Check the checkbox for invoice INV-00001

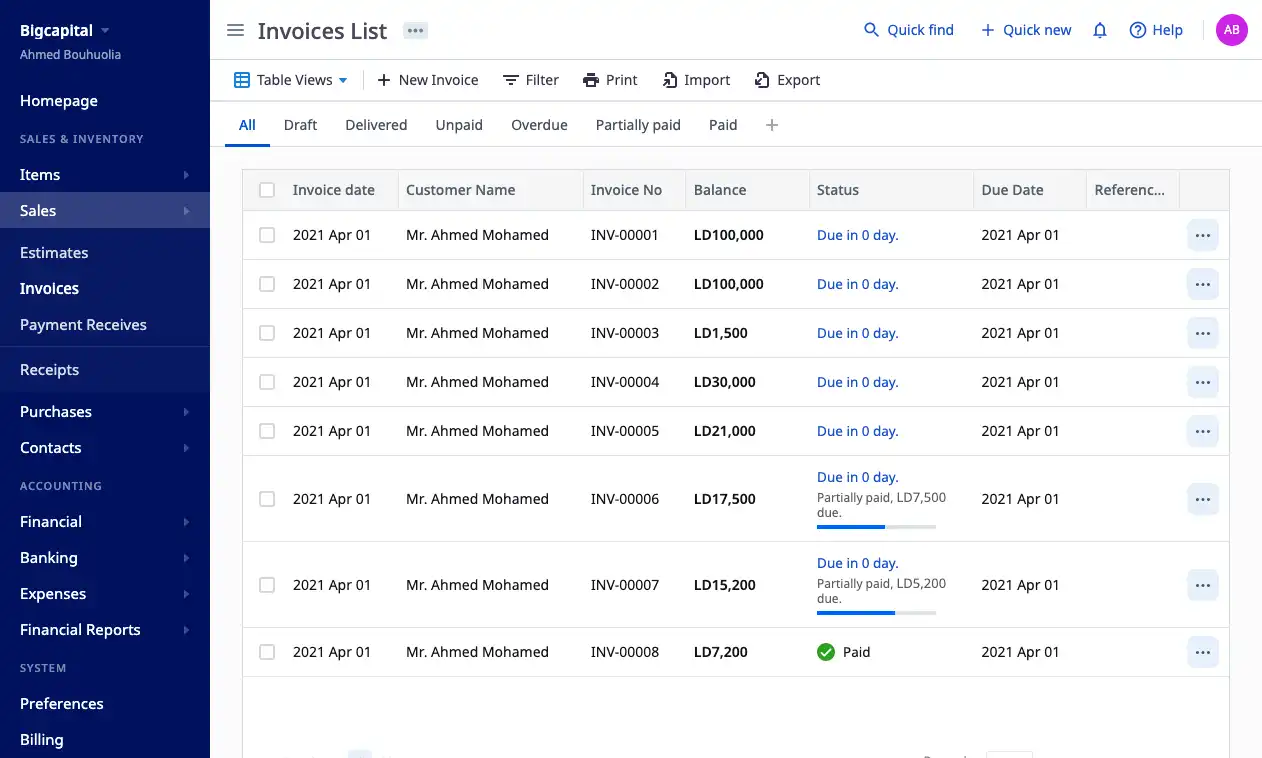(267, 235)
